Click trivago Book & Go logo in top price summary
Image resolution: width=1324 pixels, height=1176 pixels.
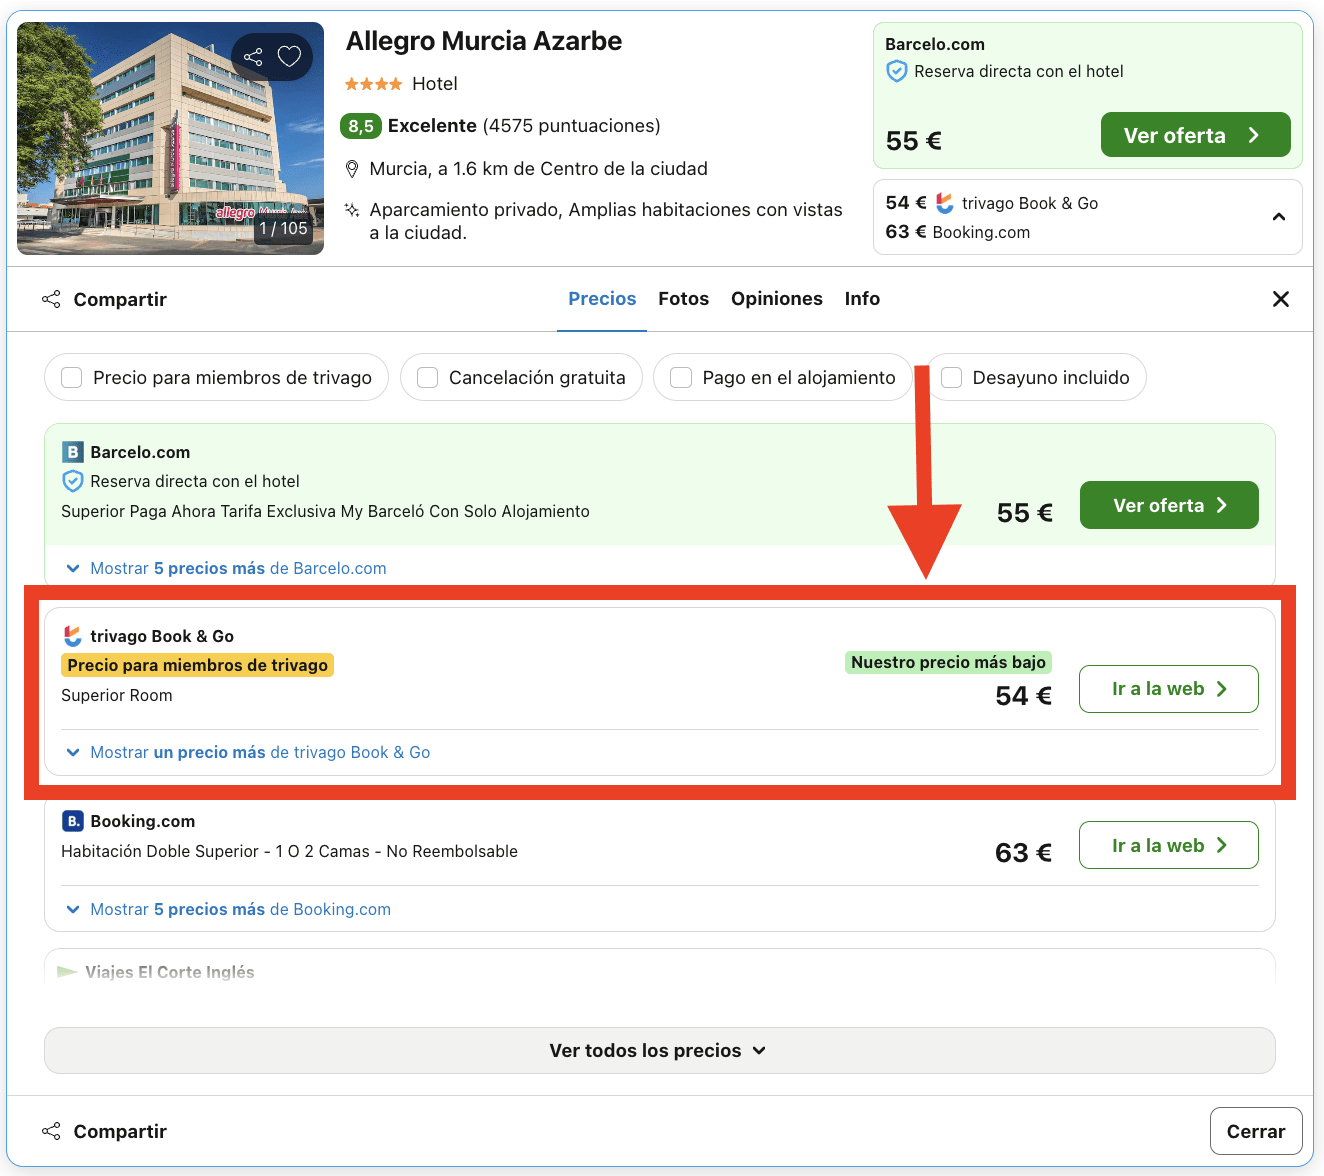tap(945, 203)
